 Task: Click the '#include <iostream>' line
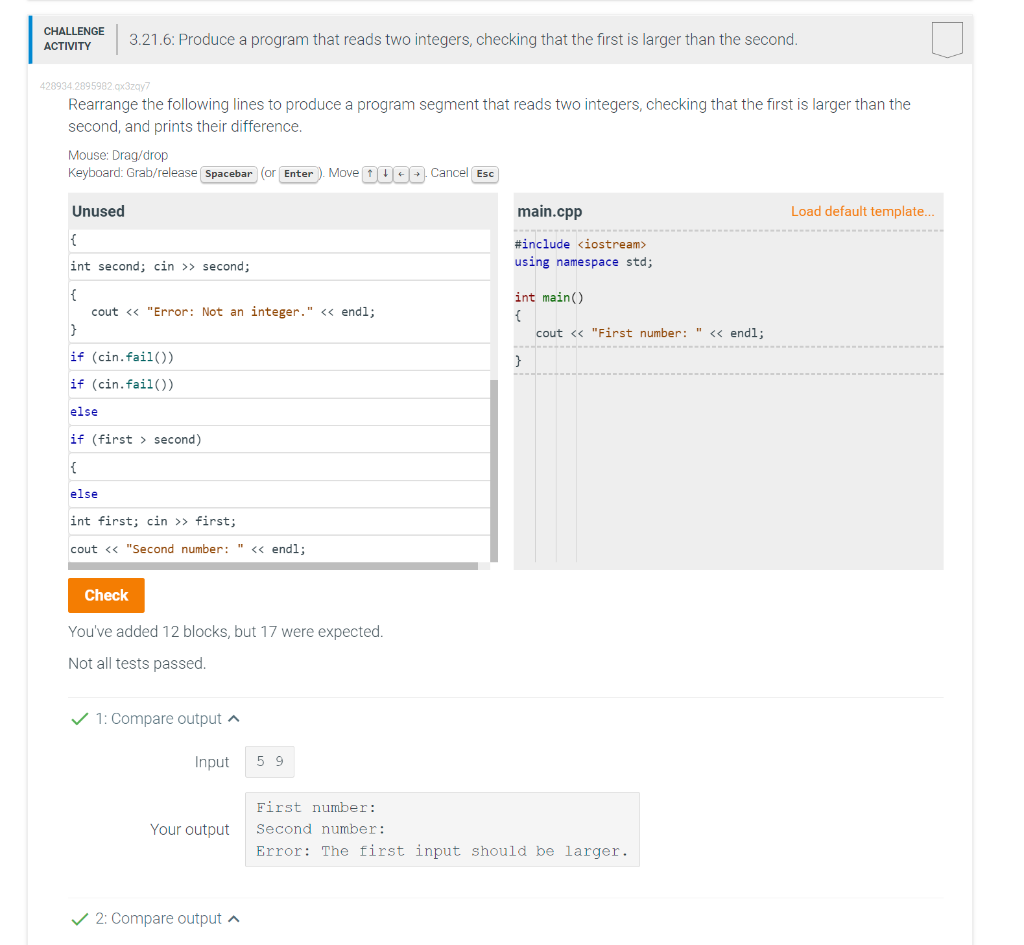click(x=580, y=244)
